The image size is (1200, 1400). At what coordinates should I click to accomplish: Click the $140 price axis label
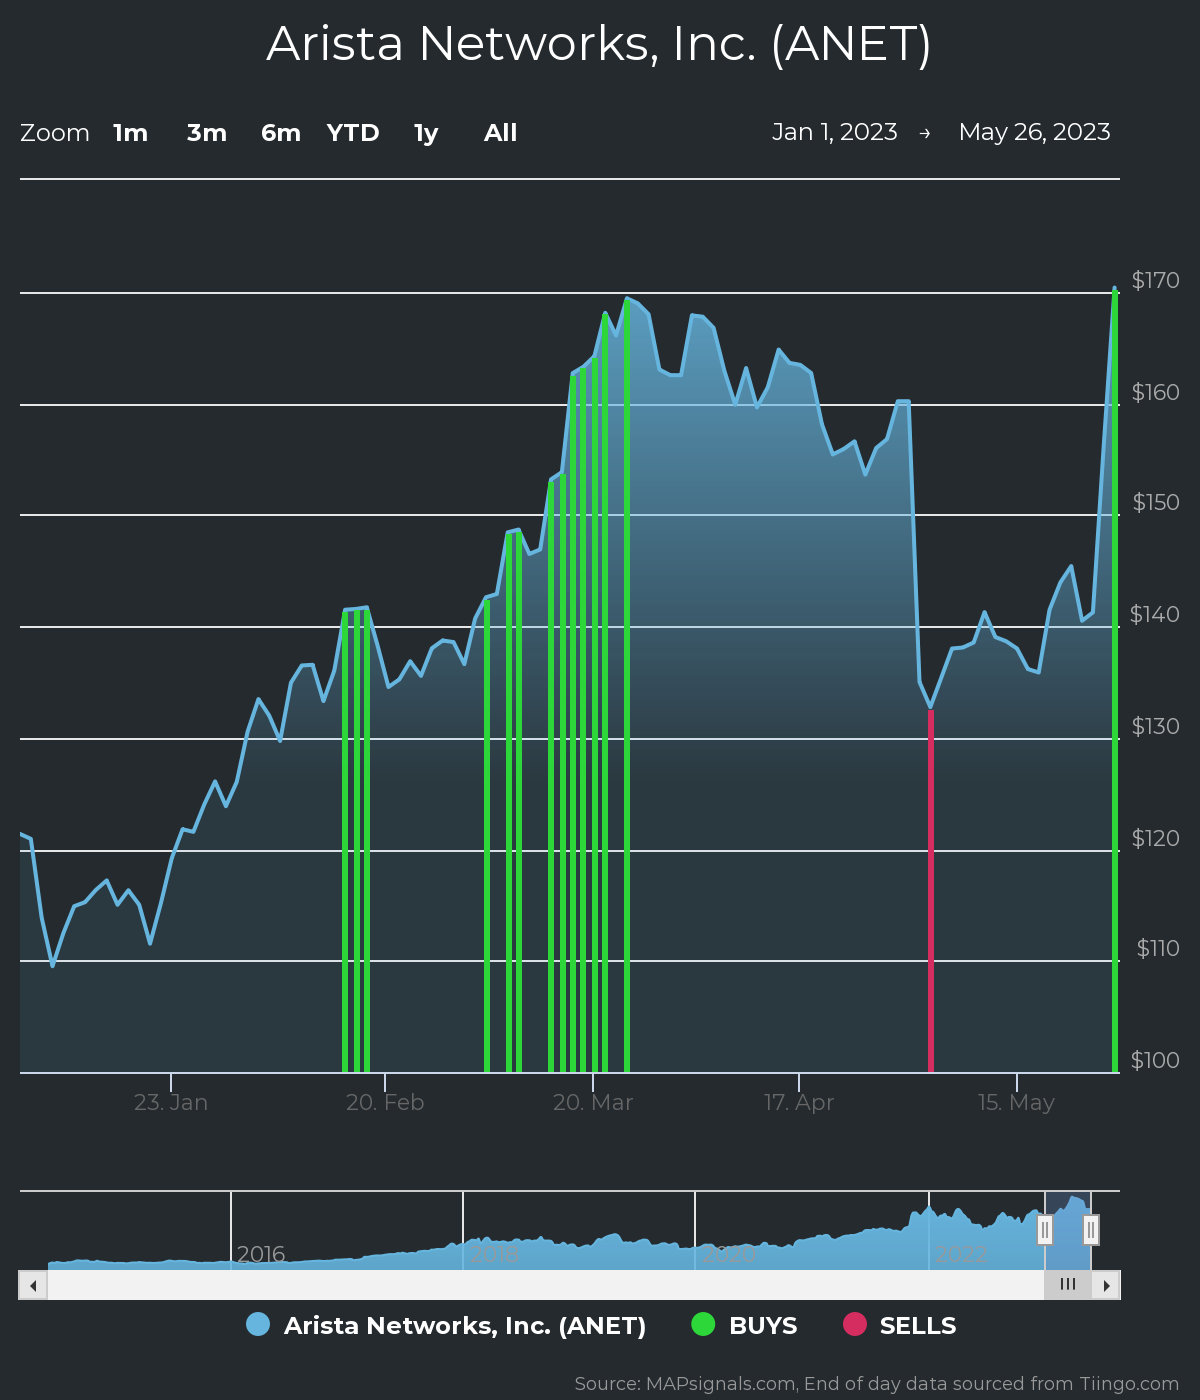pos(1154,614)
